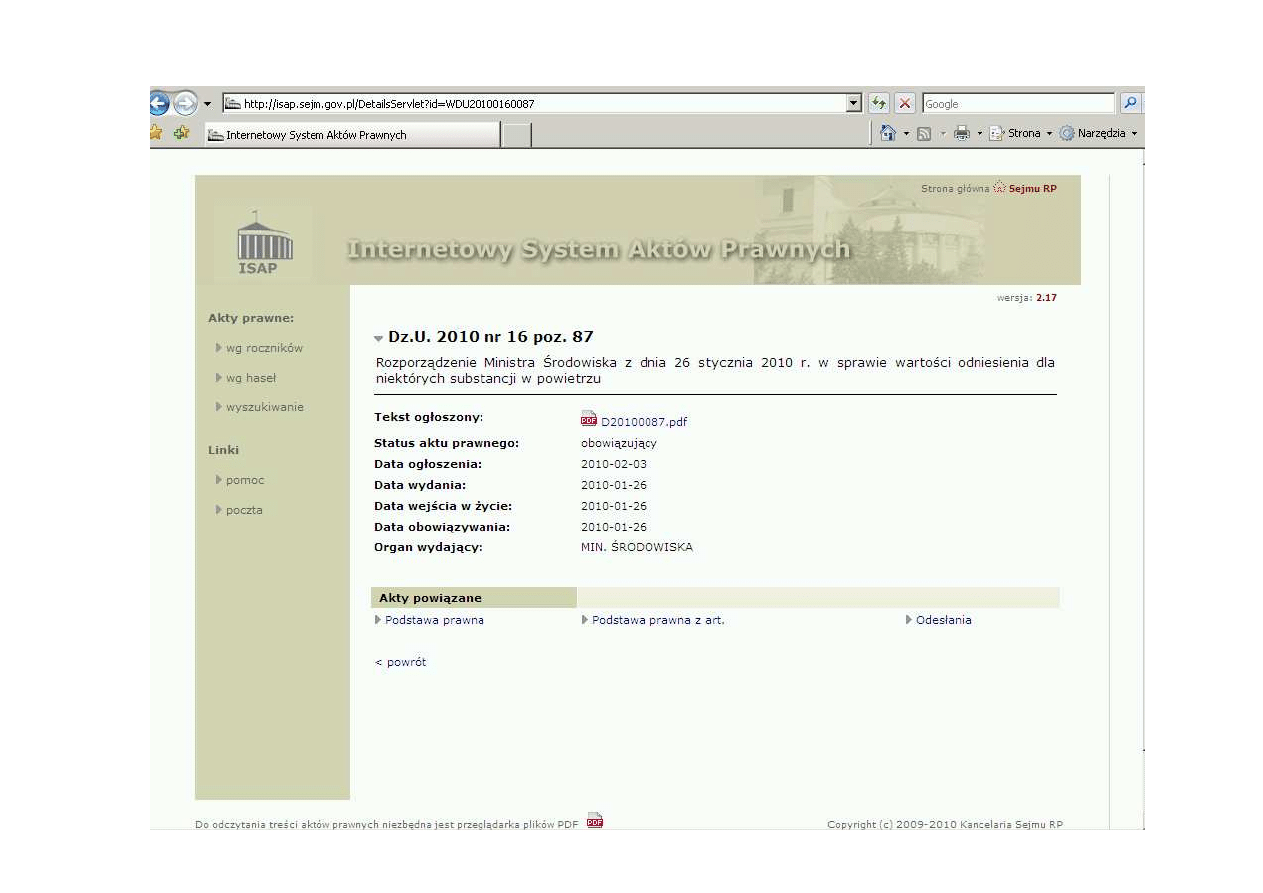Screen dimensions: 1263x893
Task: Click the browser Forward arrow button
Action: 185,103
